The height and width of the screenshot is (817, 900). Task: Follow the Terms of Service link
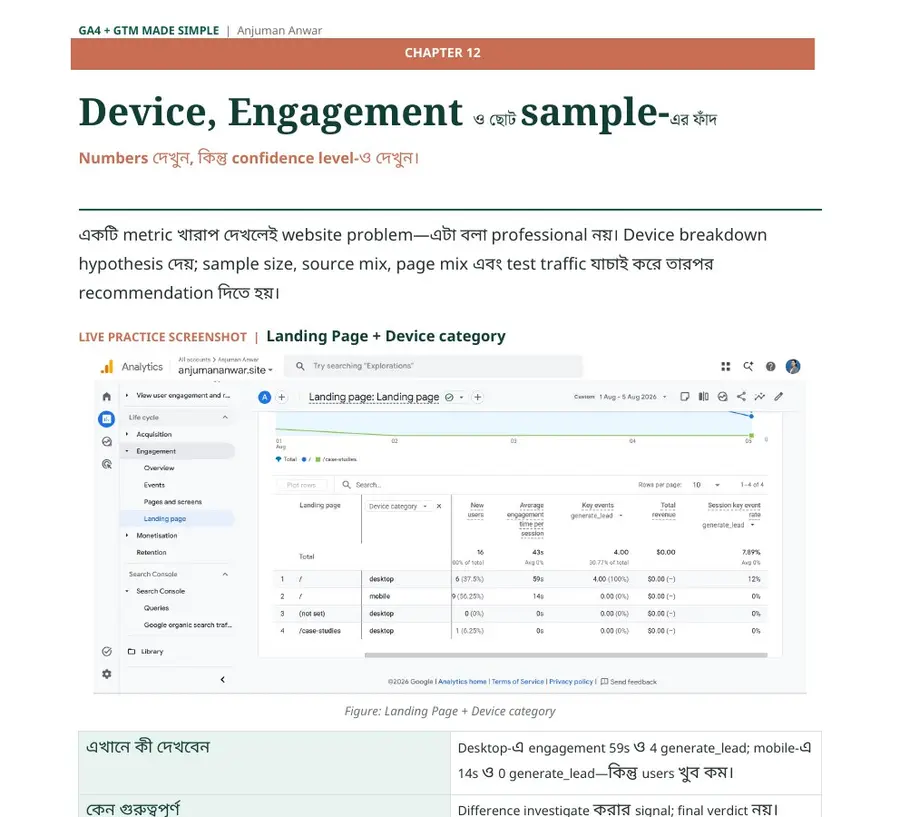[518, 682]
